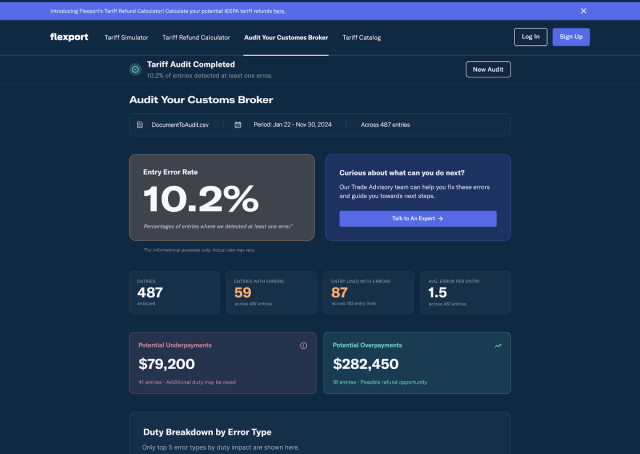The height and width of the screenshot is (454, 640).
Task: Click the info icon in Potential Underpayments
Action: (303, 345)
